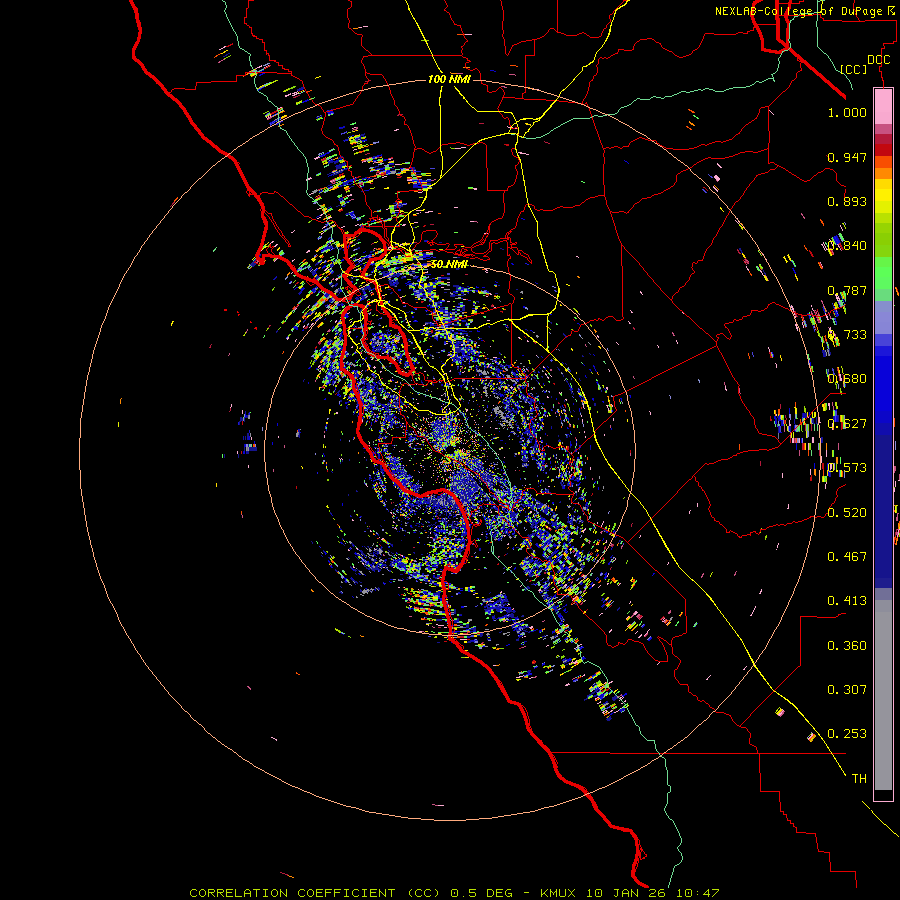
Task: Click the [CC] product label near the legend
Action: pyautogui.click(x=853, y=69)
